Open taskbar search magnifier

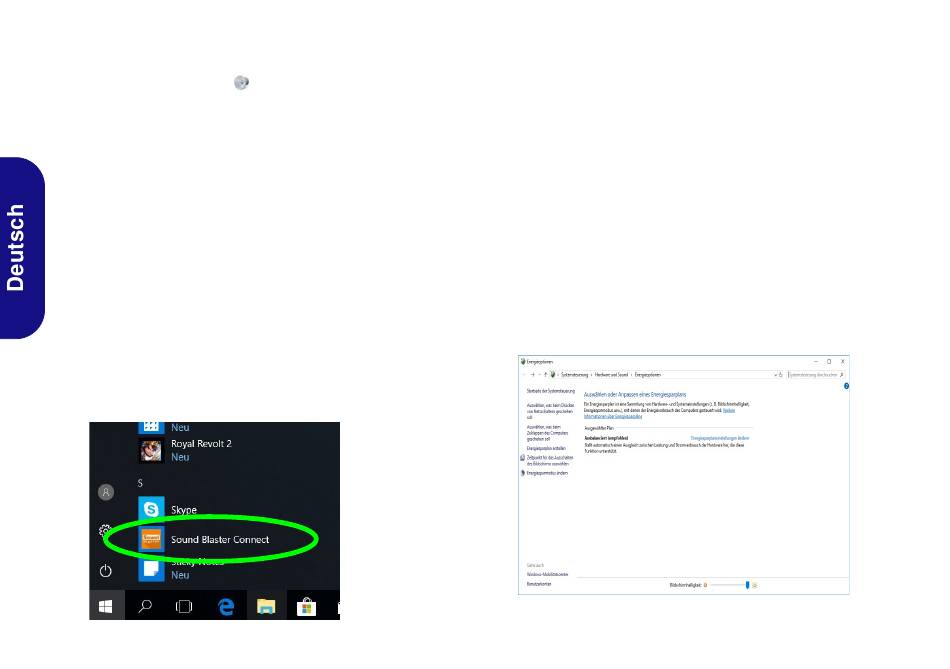(x=145, y=606)
